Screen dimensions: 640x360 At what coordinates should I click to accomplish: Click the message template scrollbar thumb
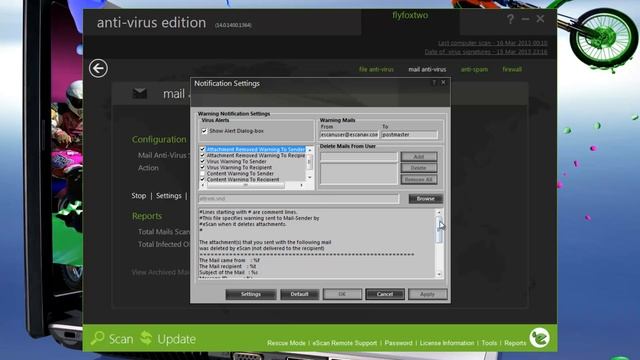click(x=439, y=229)
